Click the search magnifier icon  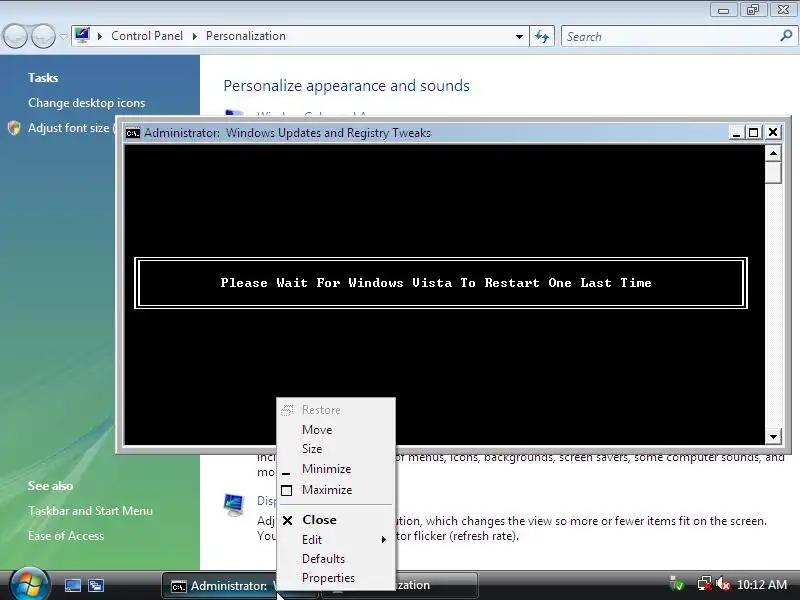786,36
